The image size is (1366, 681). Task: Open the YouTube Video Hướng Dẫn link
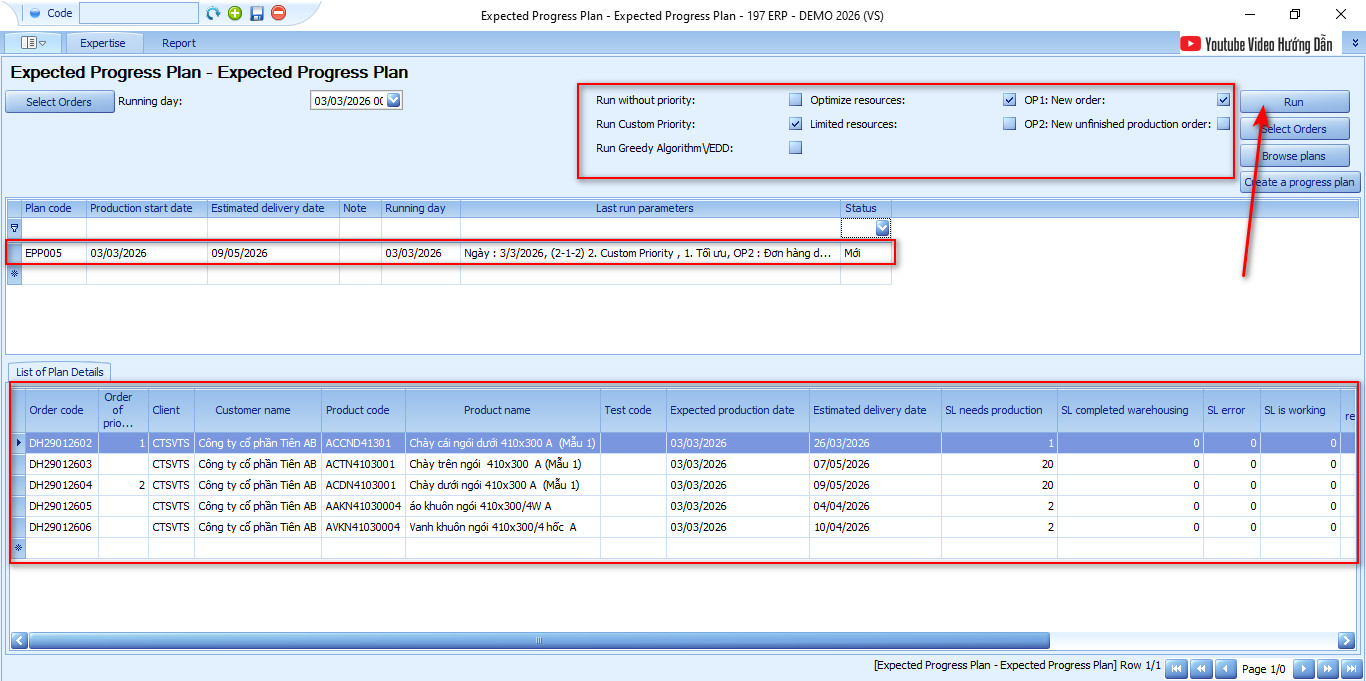point(1257,44)
